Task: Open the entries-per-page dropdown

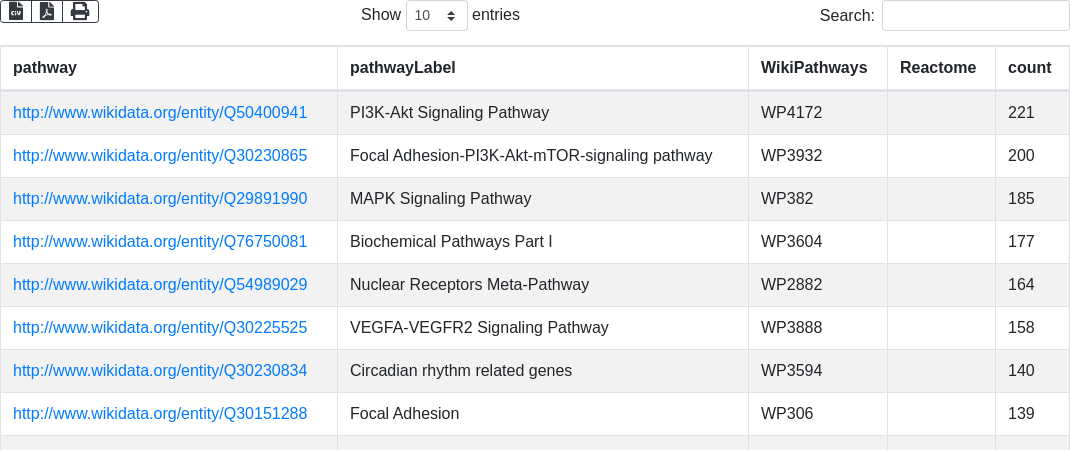Action: click(x=437, y=15)
